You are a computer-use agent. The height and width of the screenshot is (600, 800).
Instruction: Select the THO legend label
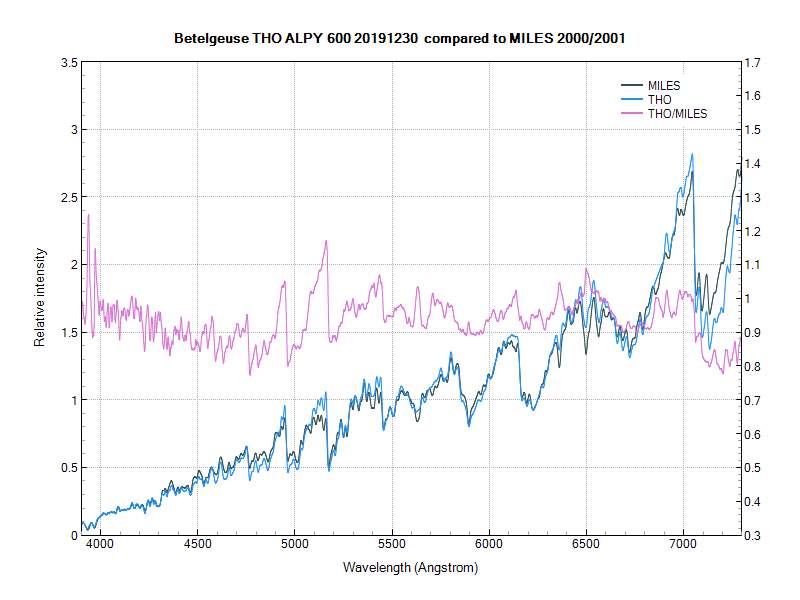tap(659, 100)
